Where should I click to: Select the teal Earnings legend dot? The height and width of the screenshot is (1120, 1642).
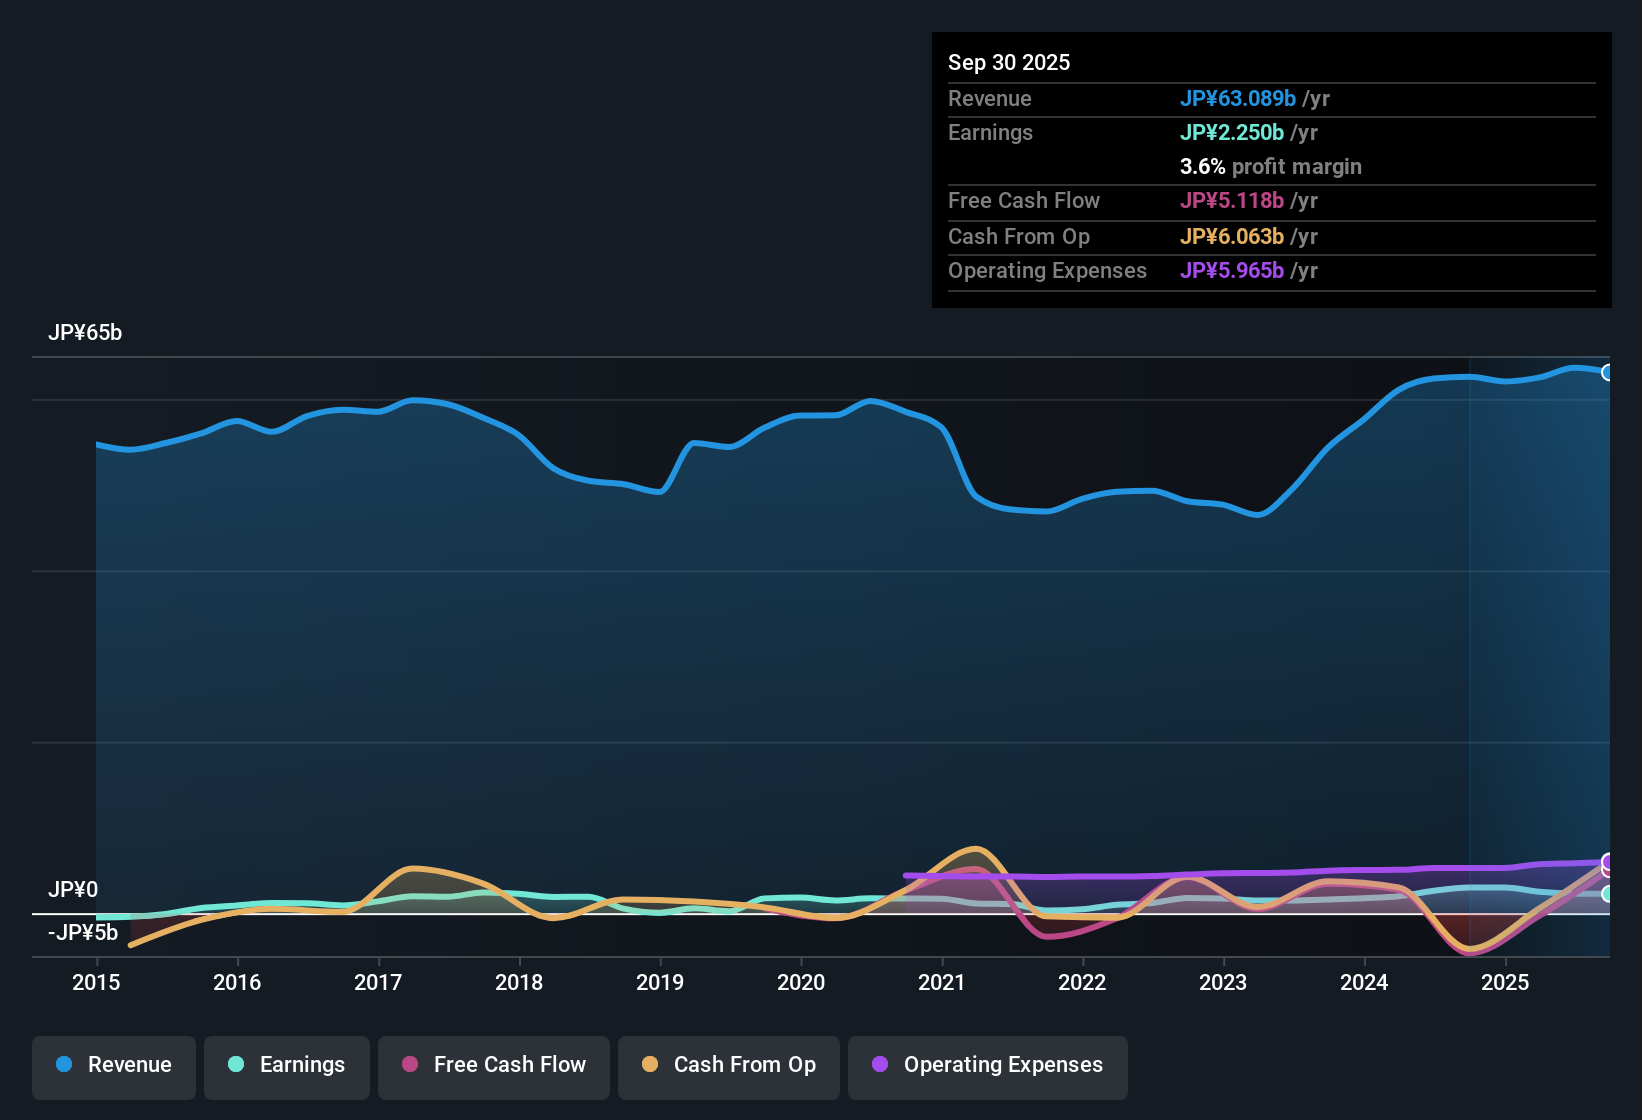click(x=236, y=1065)
